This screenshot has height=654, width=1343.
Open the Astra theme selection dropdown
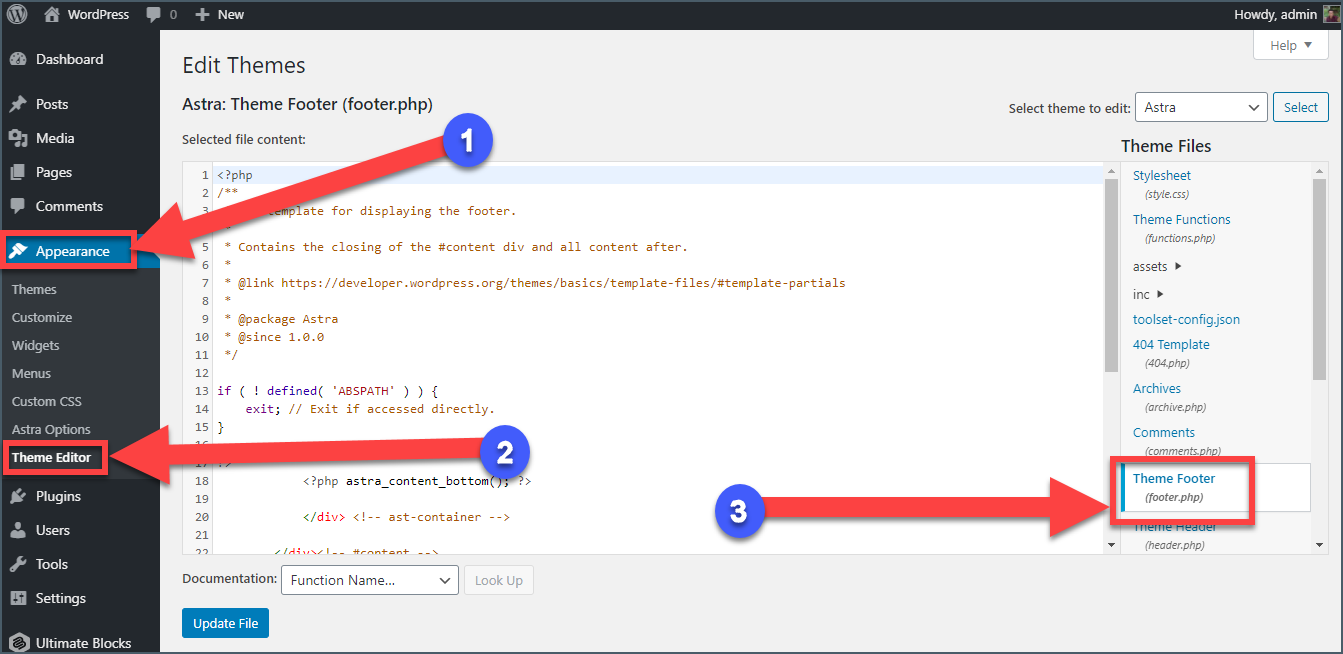point(1201,107)
